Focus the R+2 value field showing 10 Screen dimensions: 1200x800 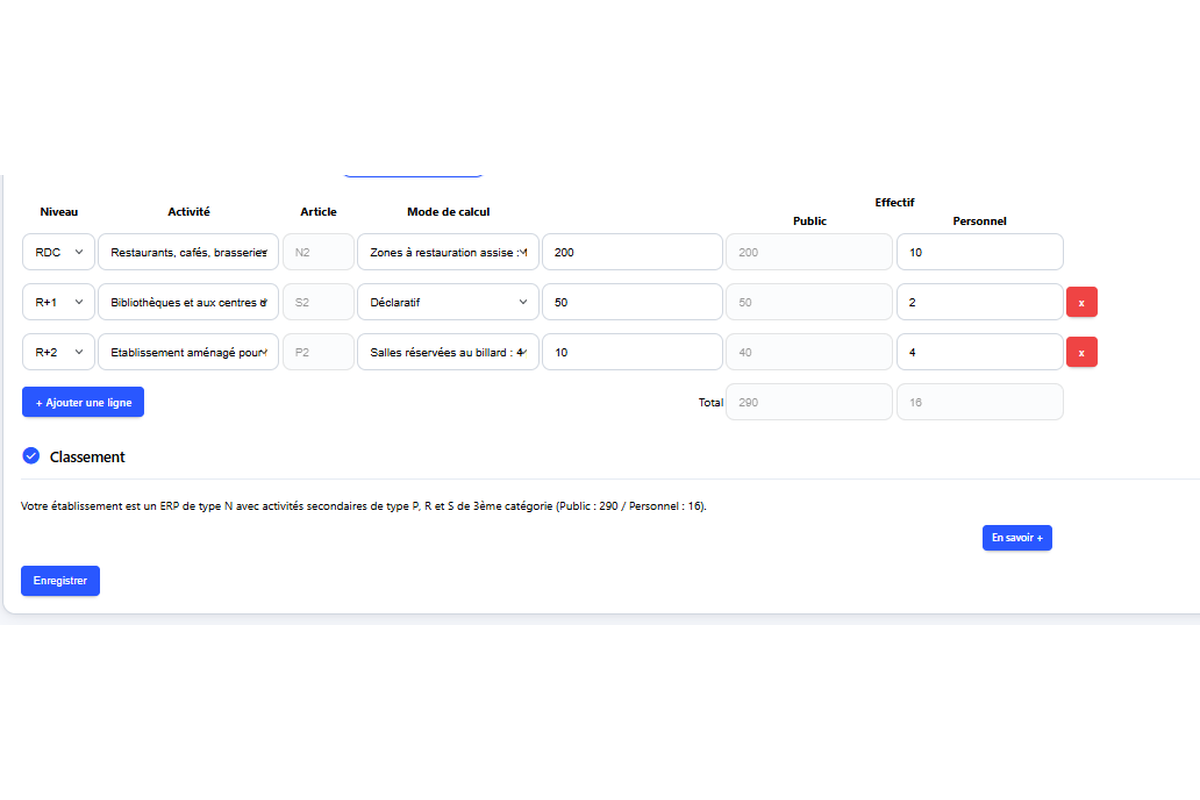click(x=631, y=352)
